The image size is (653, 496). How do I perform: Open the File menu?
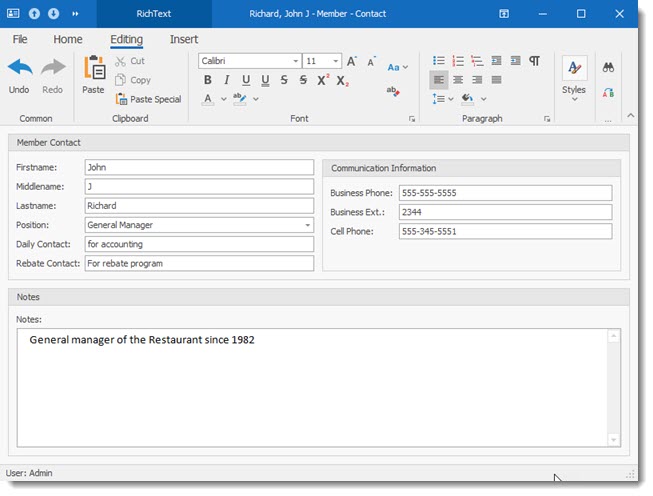click(20, 40)
